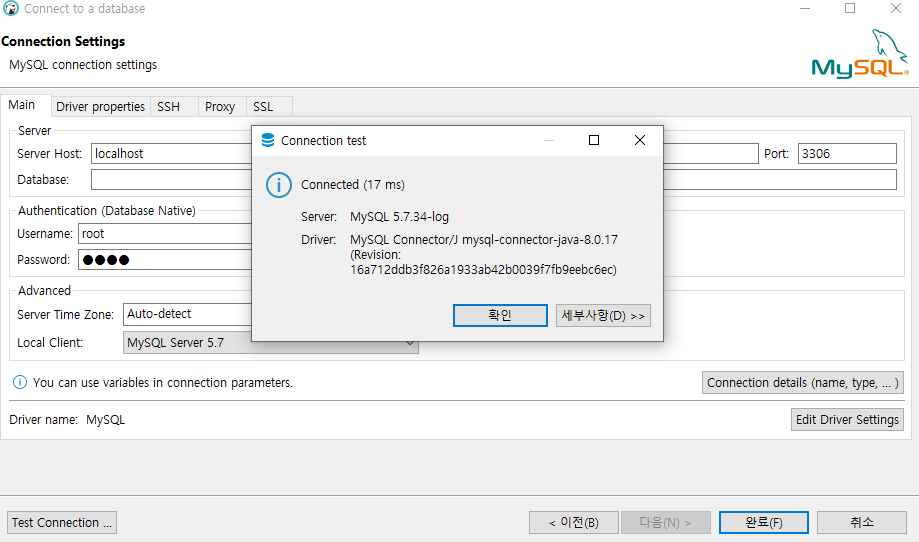This screenshot has height=542, width=919.
Task: Click the Test Connection ... button
Action: tap(62, 523)
